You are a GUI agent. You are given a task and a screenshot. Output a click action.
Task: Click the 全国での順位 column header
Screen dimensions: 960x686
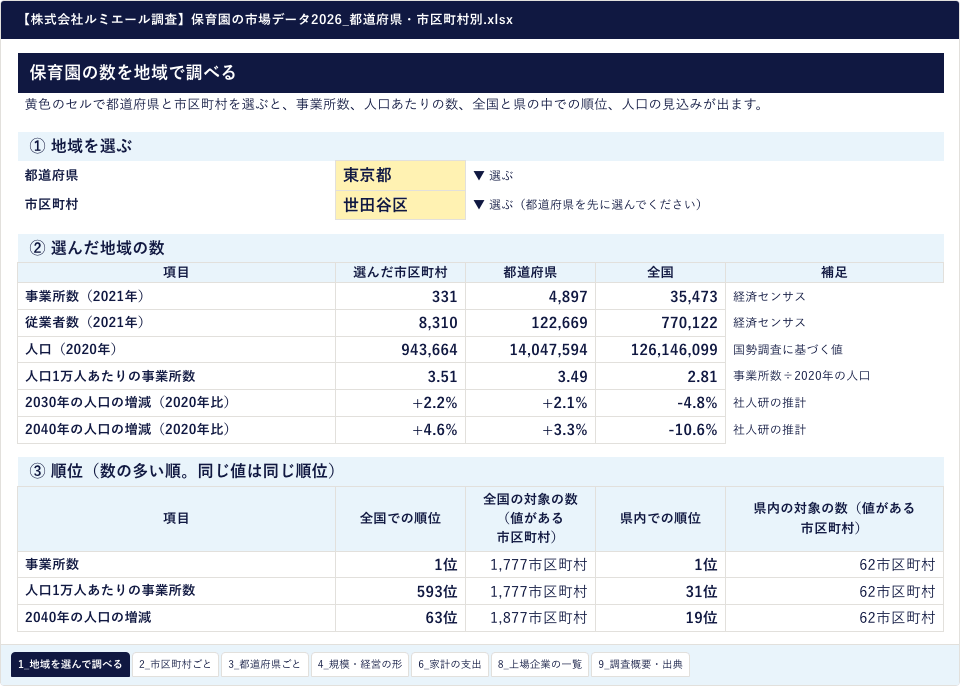400,519
